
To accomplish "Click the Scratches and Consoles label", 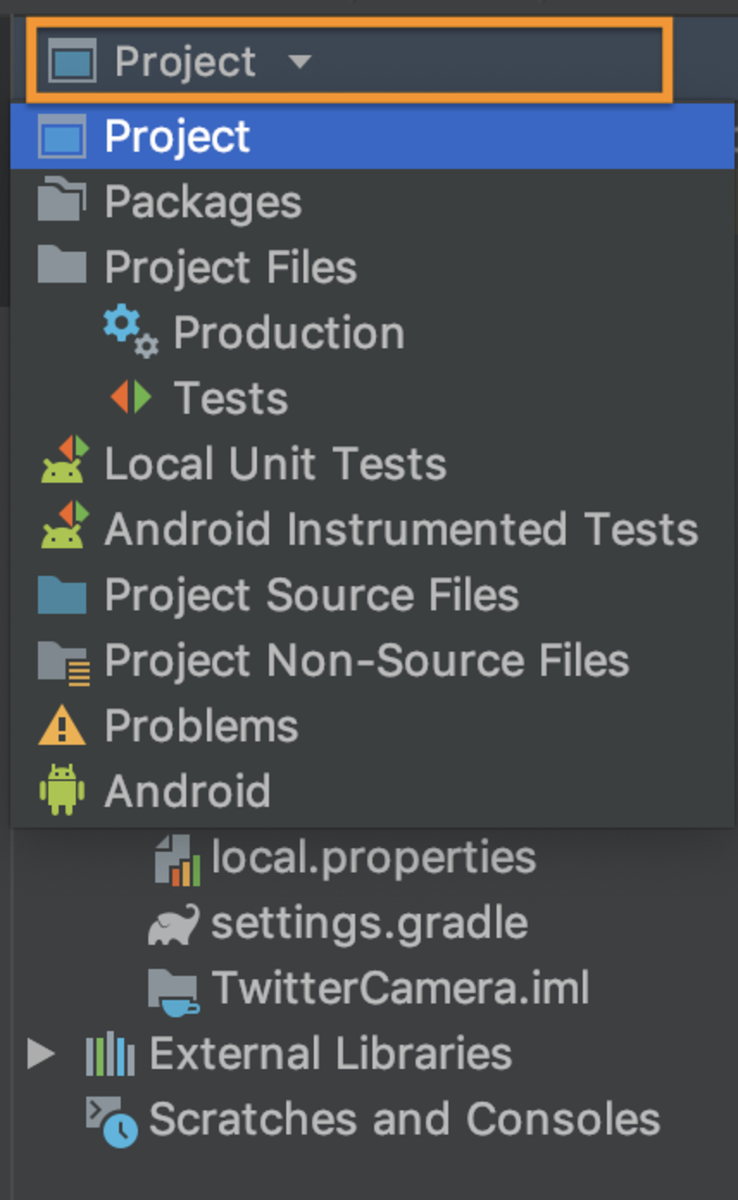I will 404,1120.
